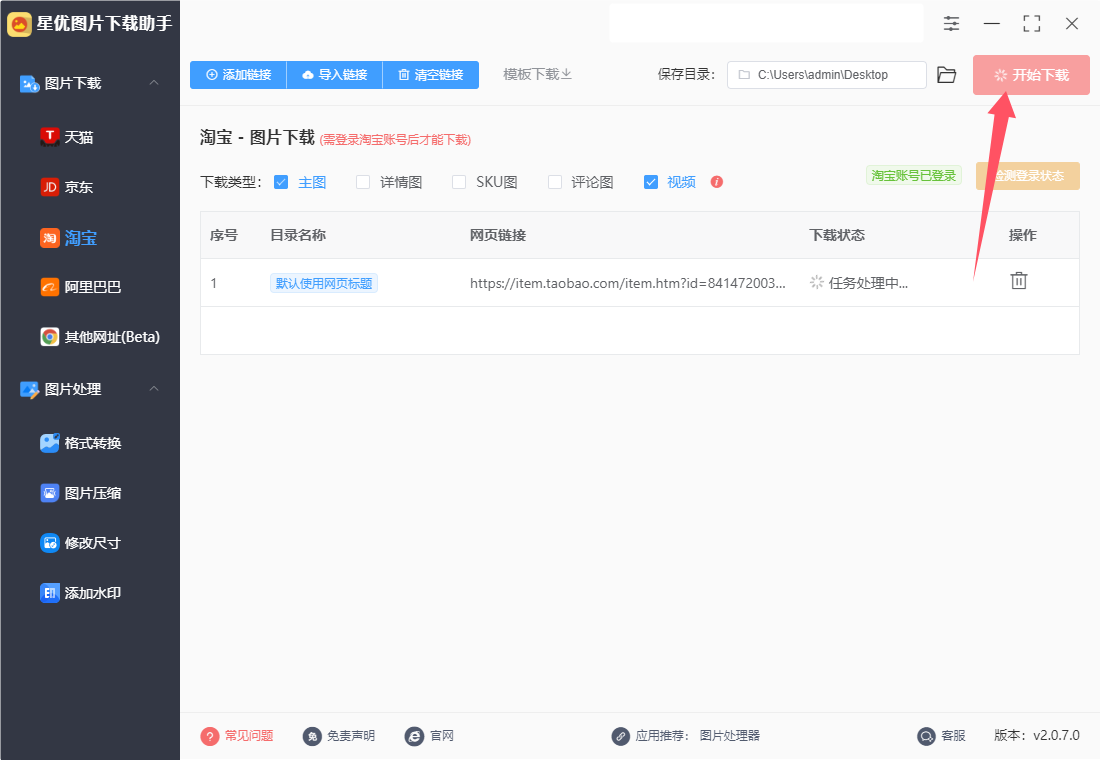1100x760 pixels.
Task: Click the red info icon beside 视频
Action: (716, 182)
